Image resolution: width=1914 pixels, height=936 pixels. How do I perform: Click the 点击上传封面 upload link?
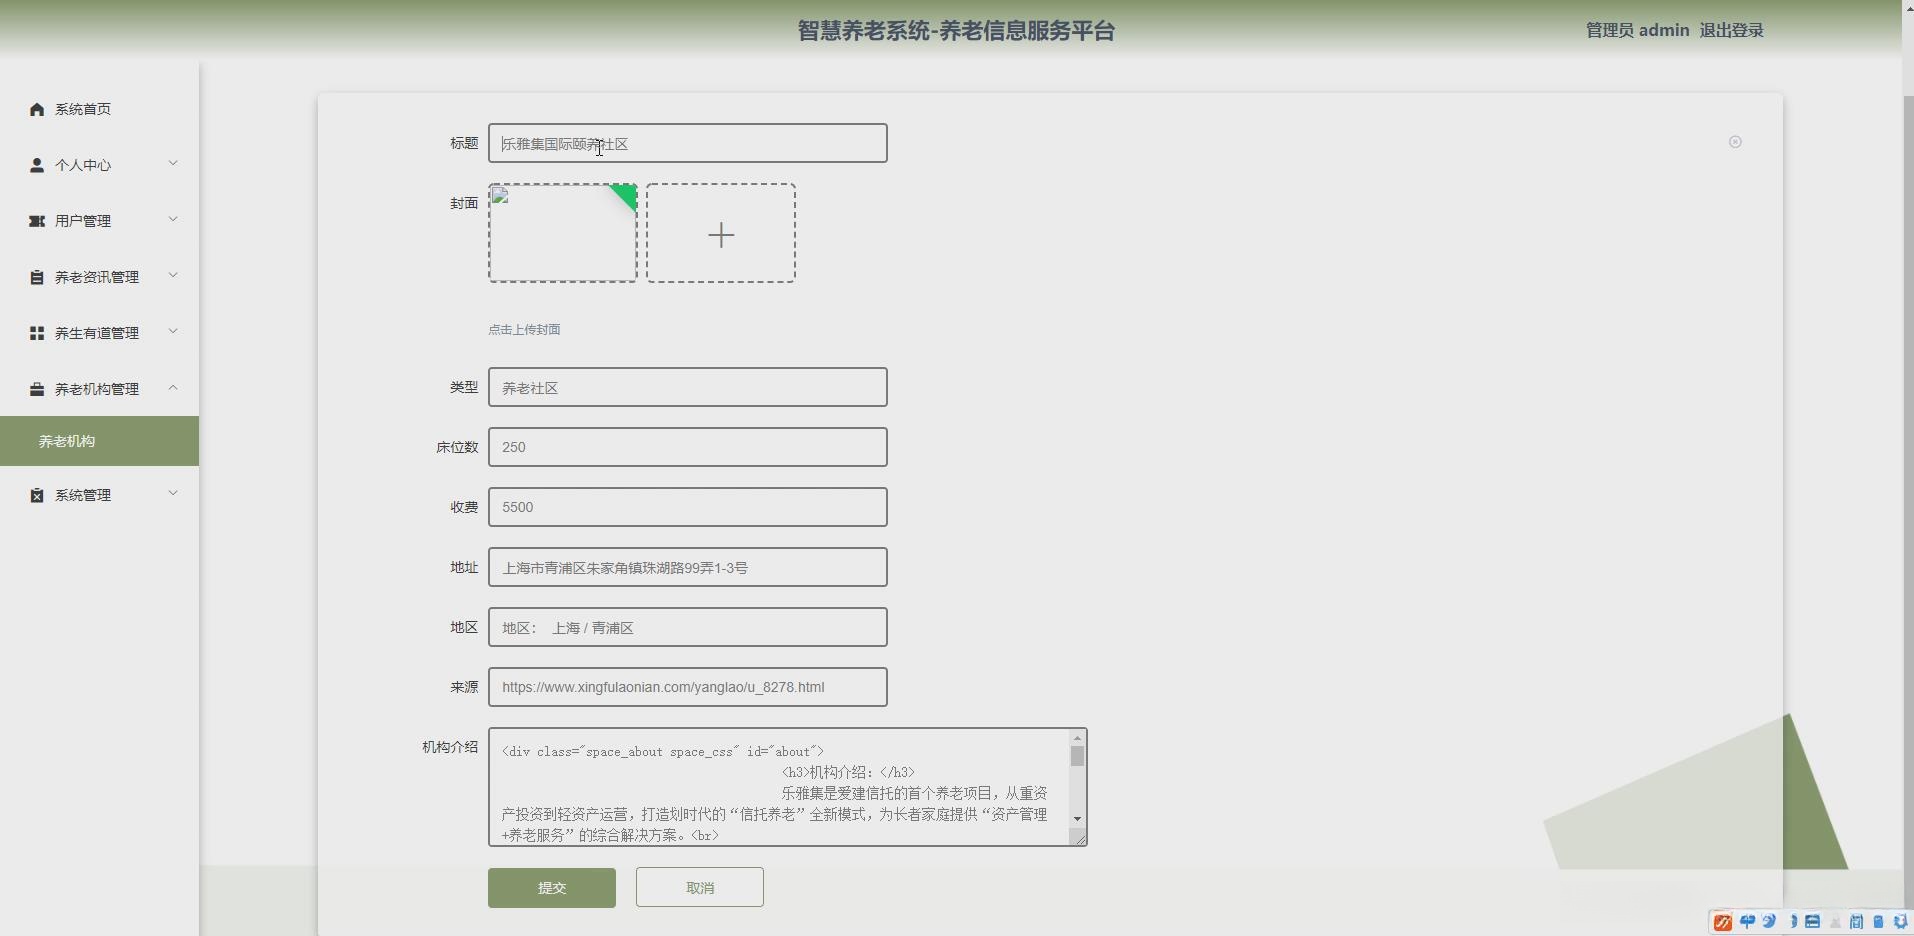[523, 329]
